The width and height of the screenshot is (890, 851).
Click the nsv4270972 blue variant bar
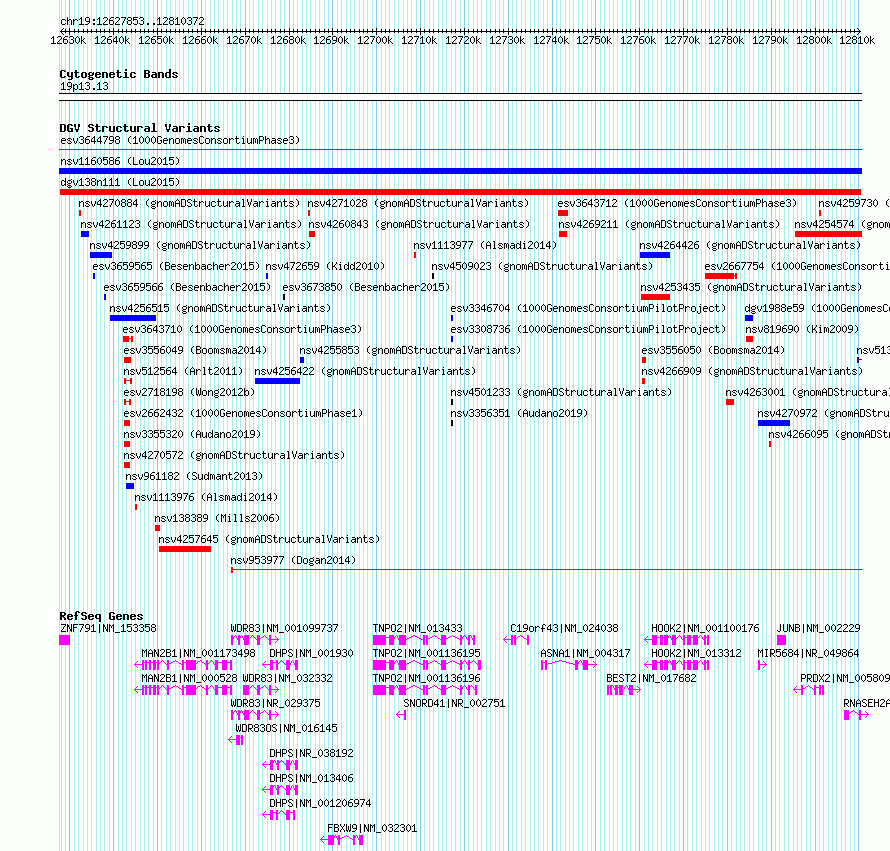tap(774, 423)
